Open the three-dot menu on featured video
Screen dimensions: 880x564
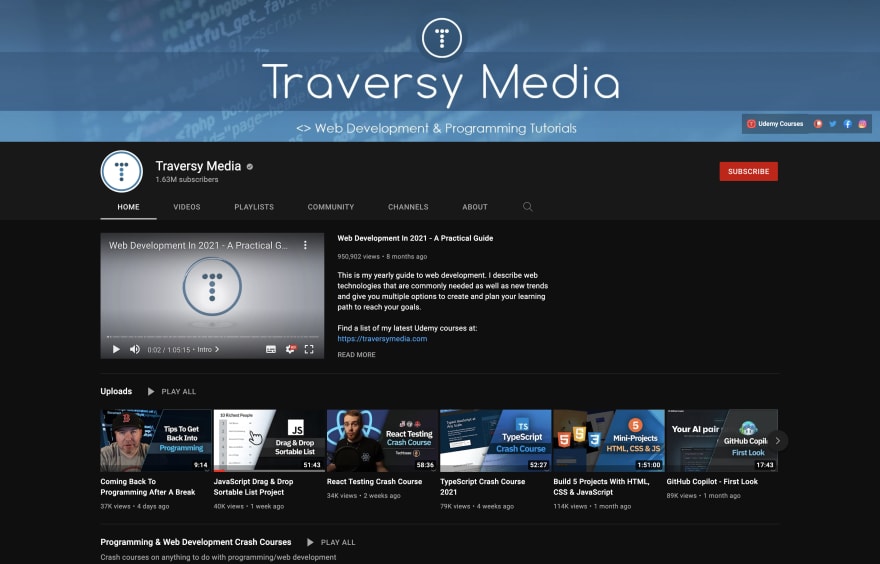(x=305, y=245)
